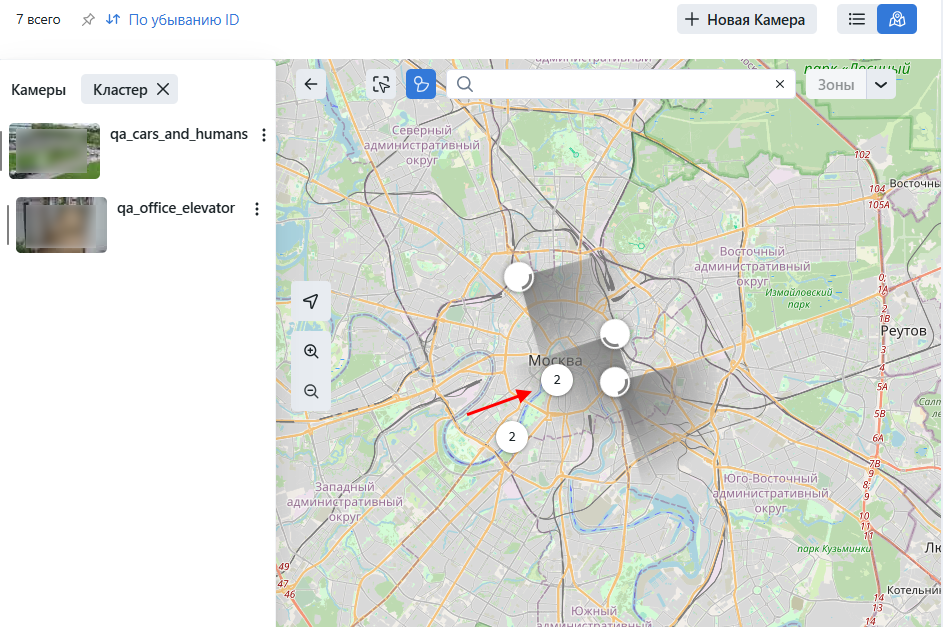Select the qa_office_elevator camera thumbnail

pos(61,224)
